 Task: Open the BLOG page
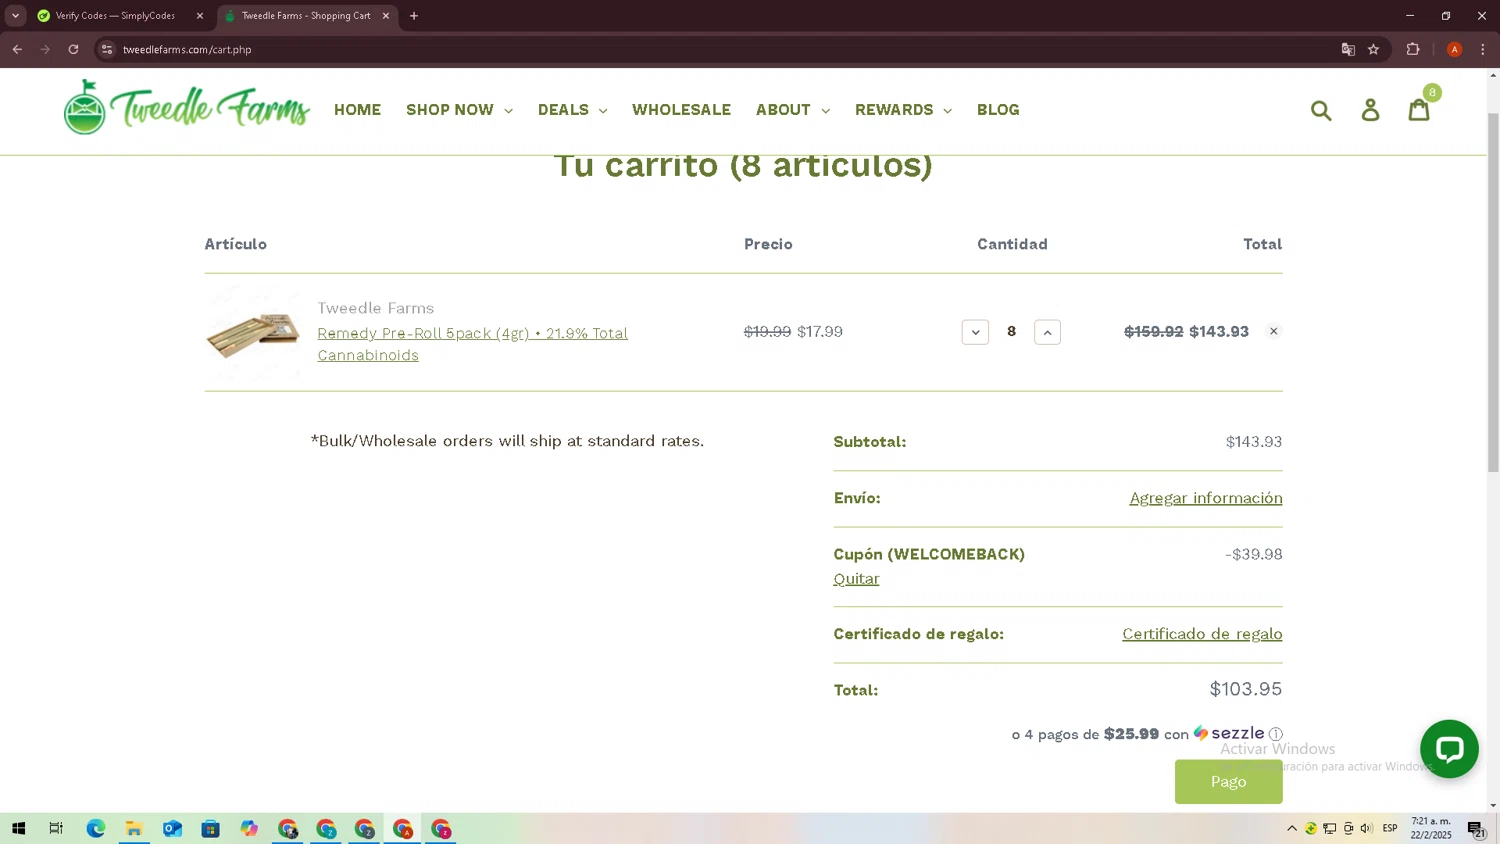[998, 110]
